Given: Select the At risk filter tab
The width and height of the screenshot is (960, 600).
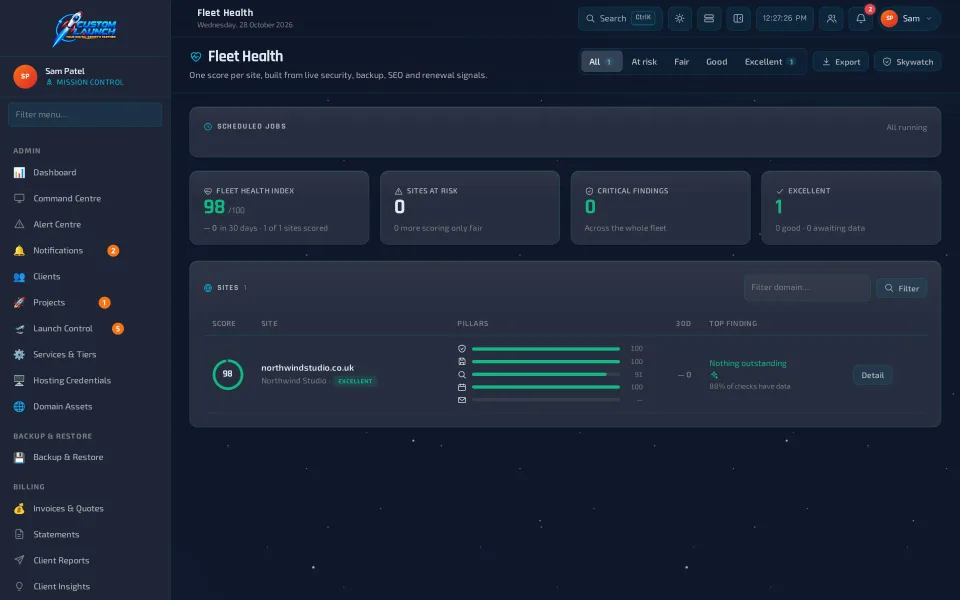Looking at the screenshot, I should [644, 62].
